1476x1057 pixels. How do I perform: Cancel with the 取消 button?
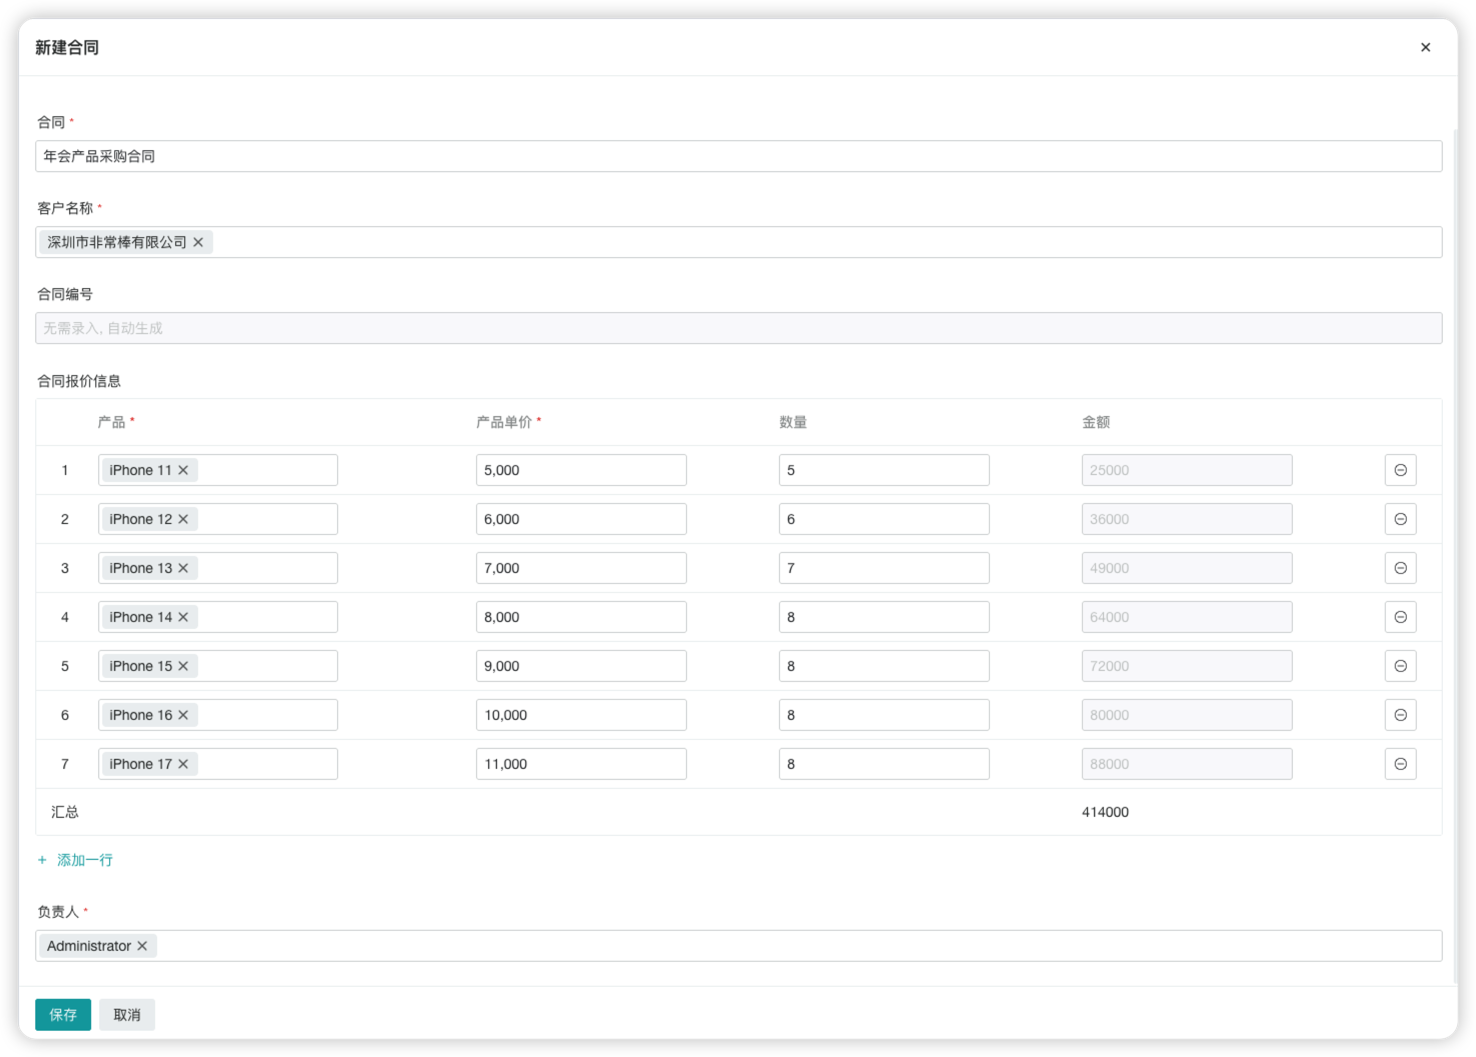127,1014
